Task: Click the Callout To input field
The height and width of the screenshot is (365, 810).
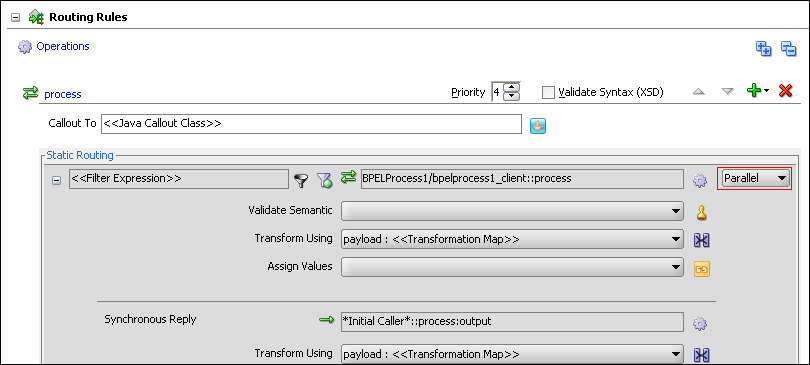Action: [311, 124]
